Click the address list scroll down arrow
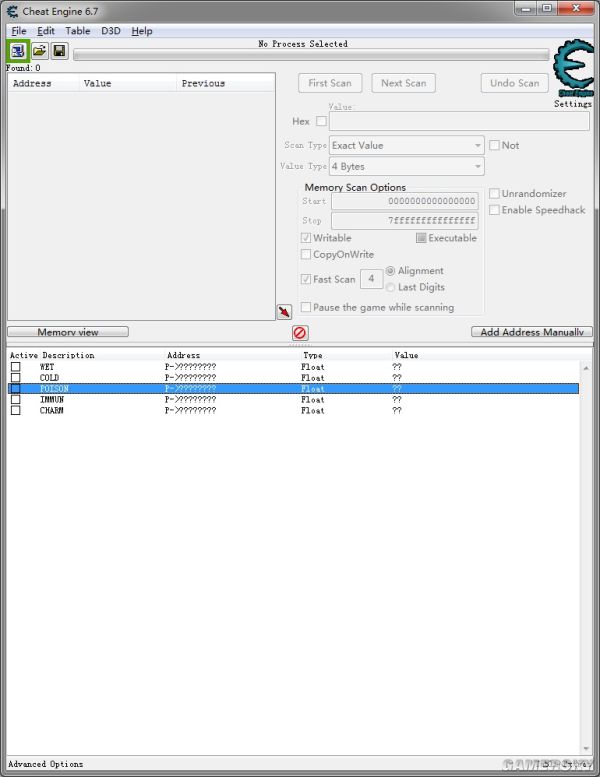 586,748
